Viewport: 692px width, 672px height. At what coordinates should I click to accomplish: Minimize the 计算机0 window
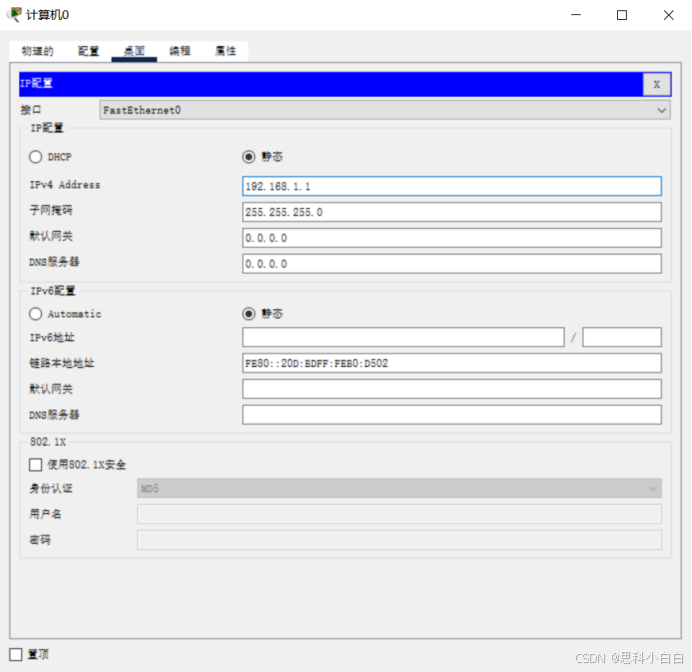click(575, 15)
